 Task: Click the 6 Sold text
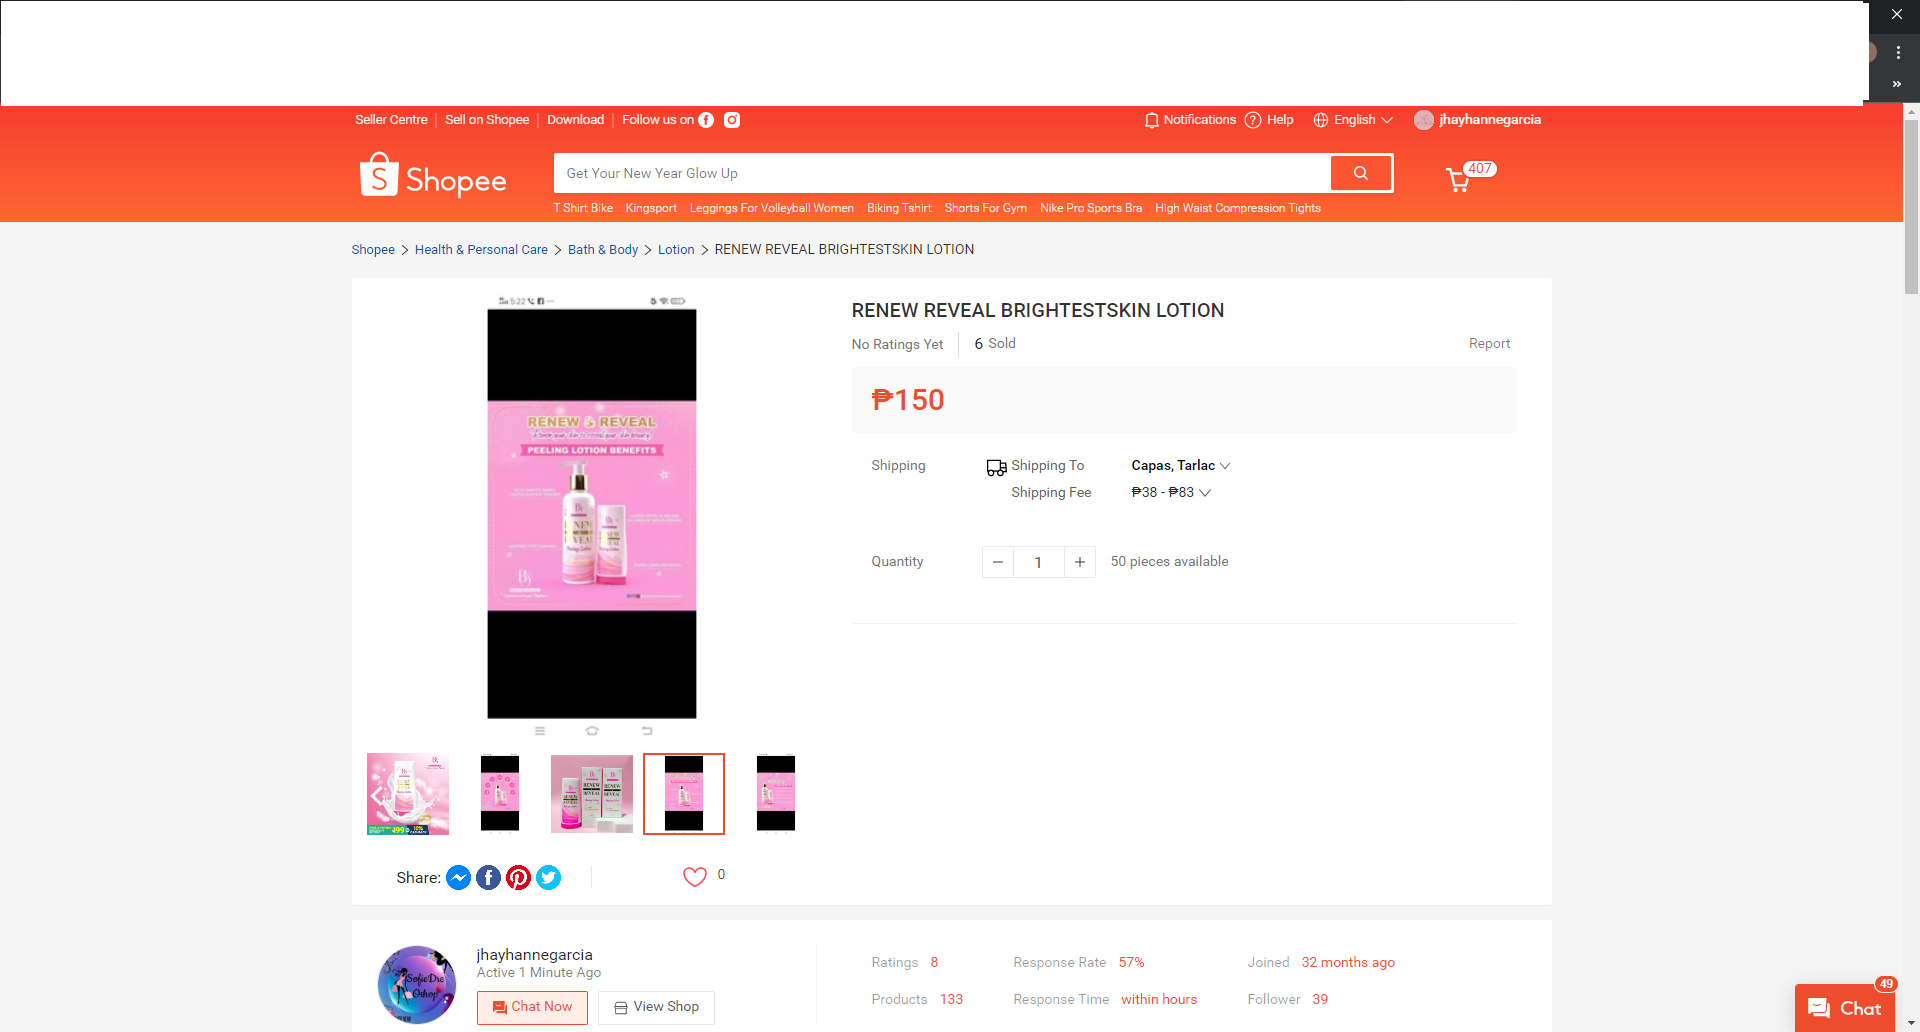coord(995,344)
